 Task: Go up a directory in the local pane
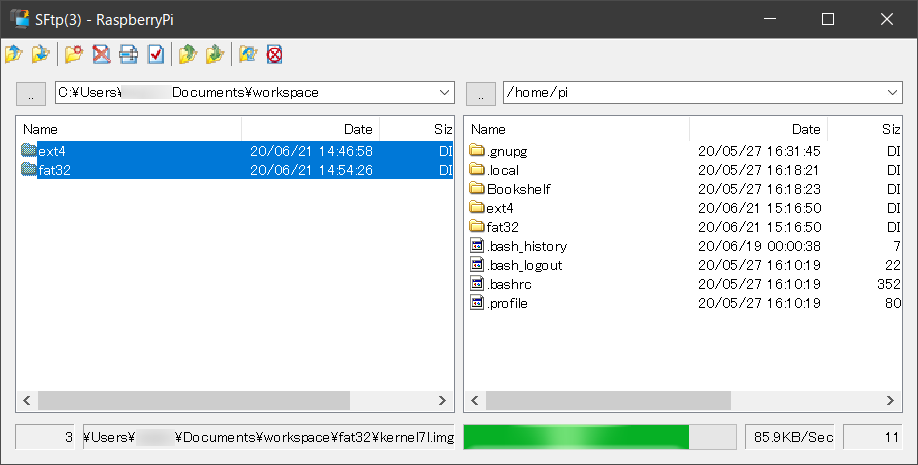[31, 94]
